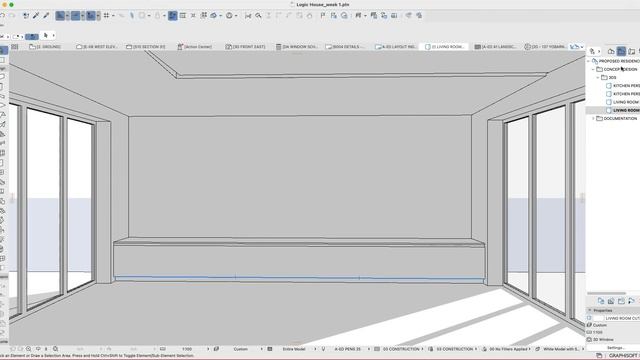The width and height of the screenshot is (640, 360).
Task: Click the round icon right of the flag pair
Action: pyautogui.click(x=344, y=16)
